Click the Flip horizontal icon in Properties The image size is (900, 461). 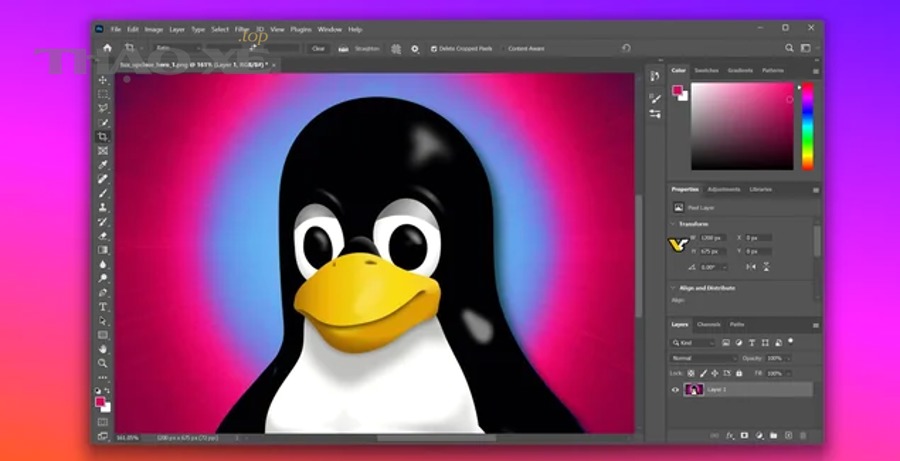(x=751, y=267)
